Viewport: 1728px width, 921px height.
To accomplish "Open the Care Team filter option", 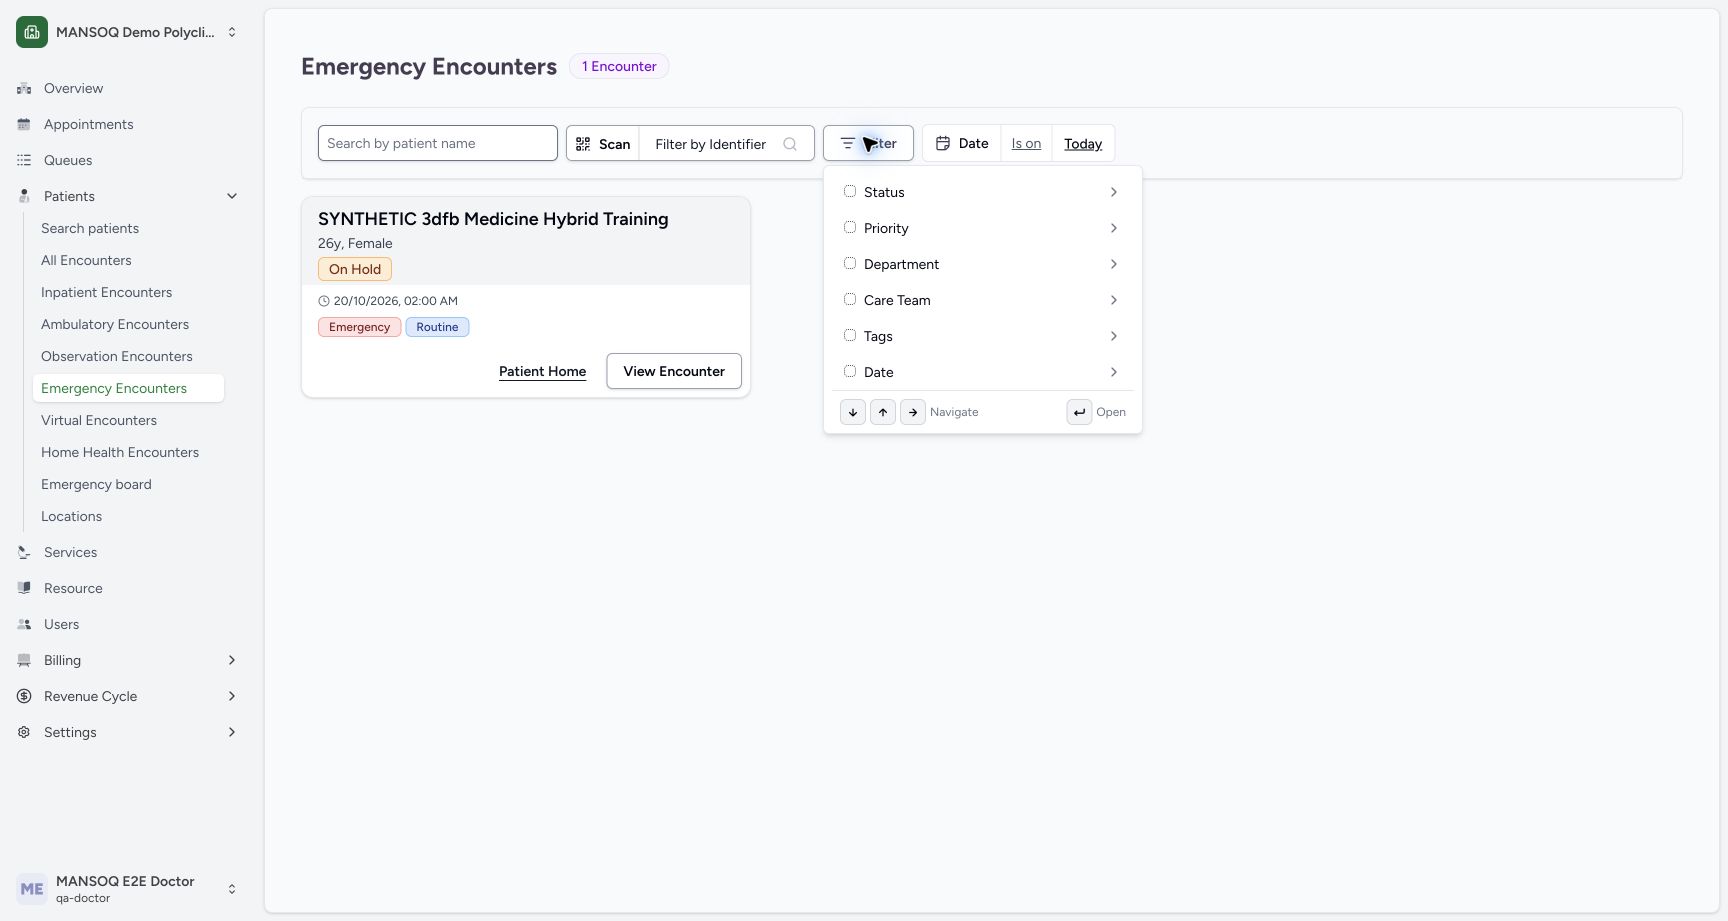I will [982, 300].
